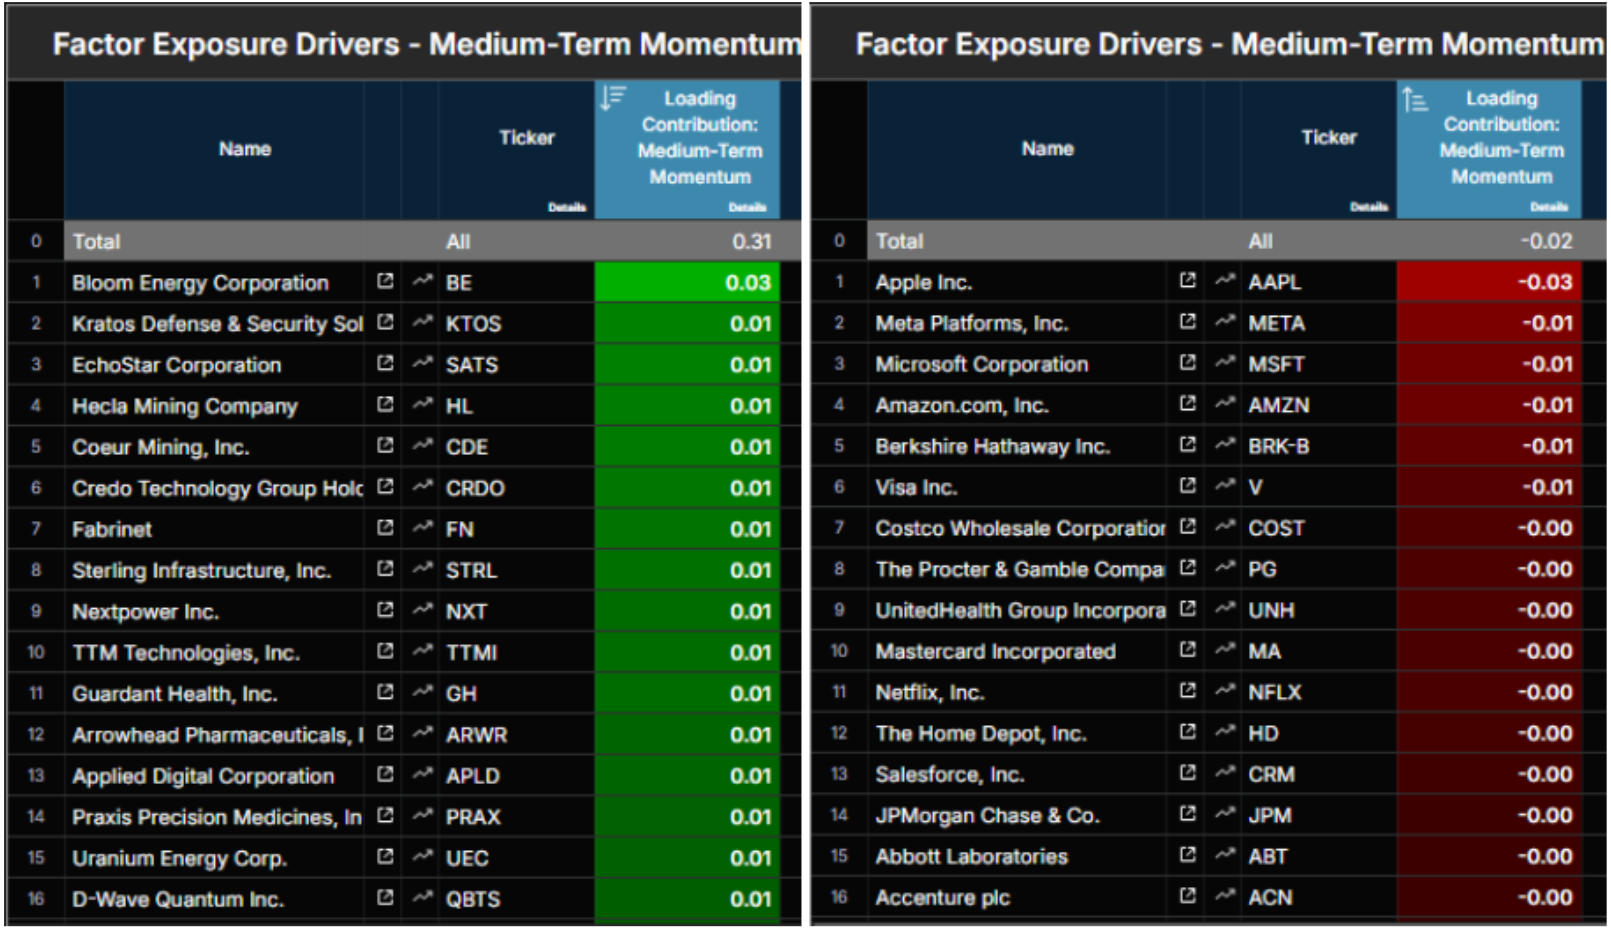The height and width of the screenshot is (932, 1611).
Task: Click the EchoStar Corporation name
Action: coord(176,365)
